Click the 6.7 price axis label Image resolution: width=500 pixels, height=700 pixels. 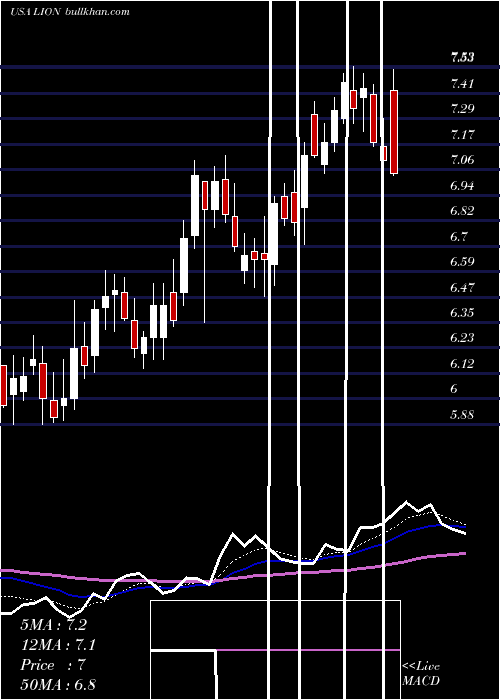tap(459, 236)
